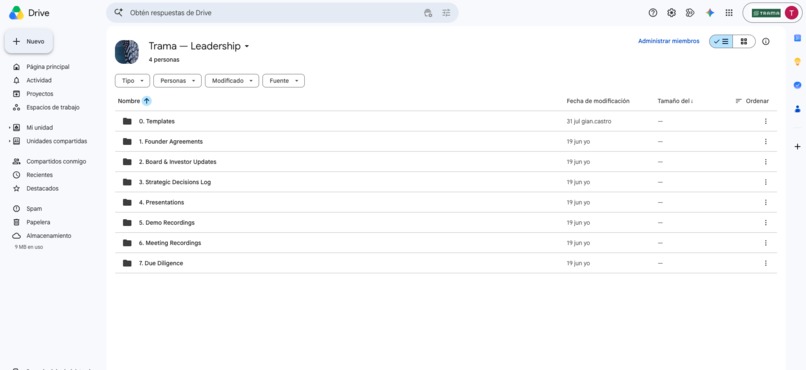Open the Google apps grid icon
This screenshot has height=370, width=806.
pyautogui.click(x=729, y=13)
